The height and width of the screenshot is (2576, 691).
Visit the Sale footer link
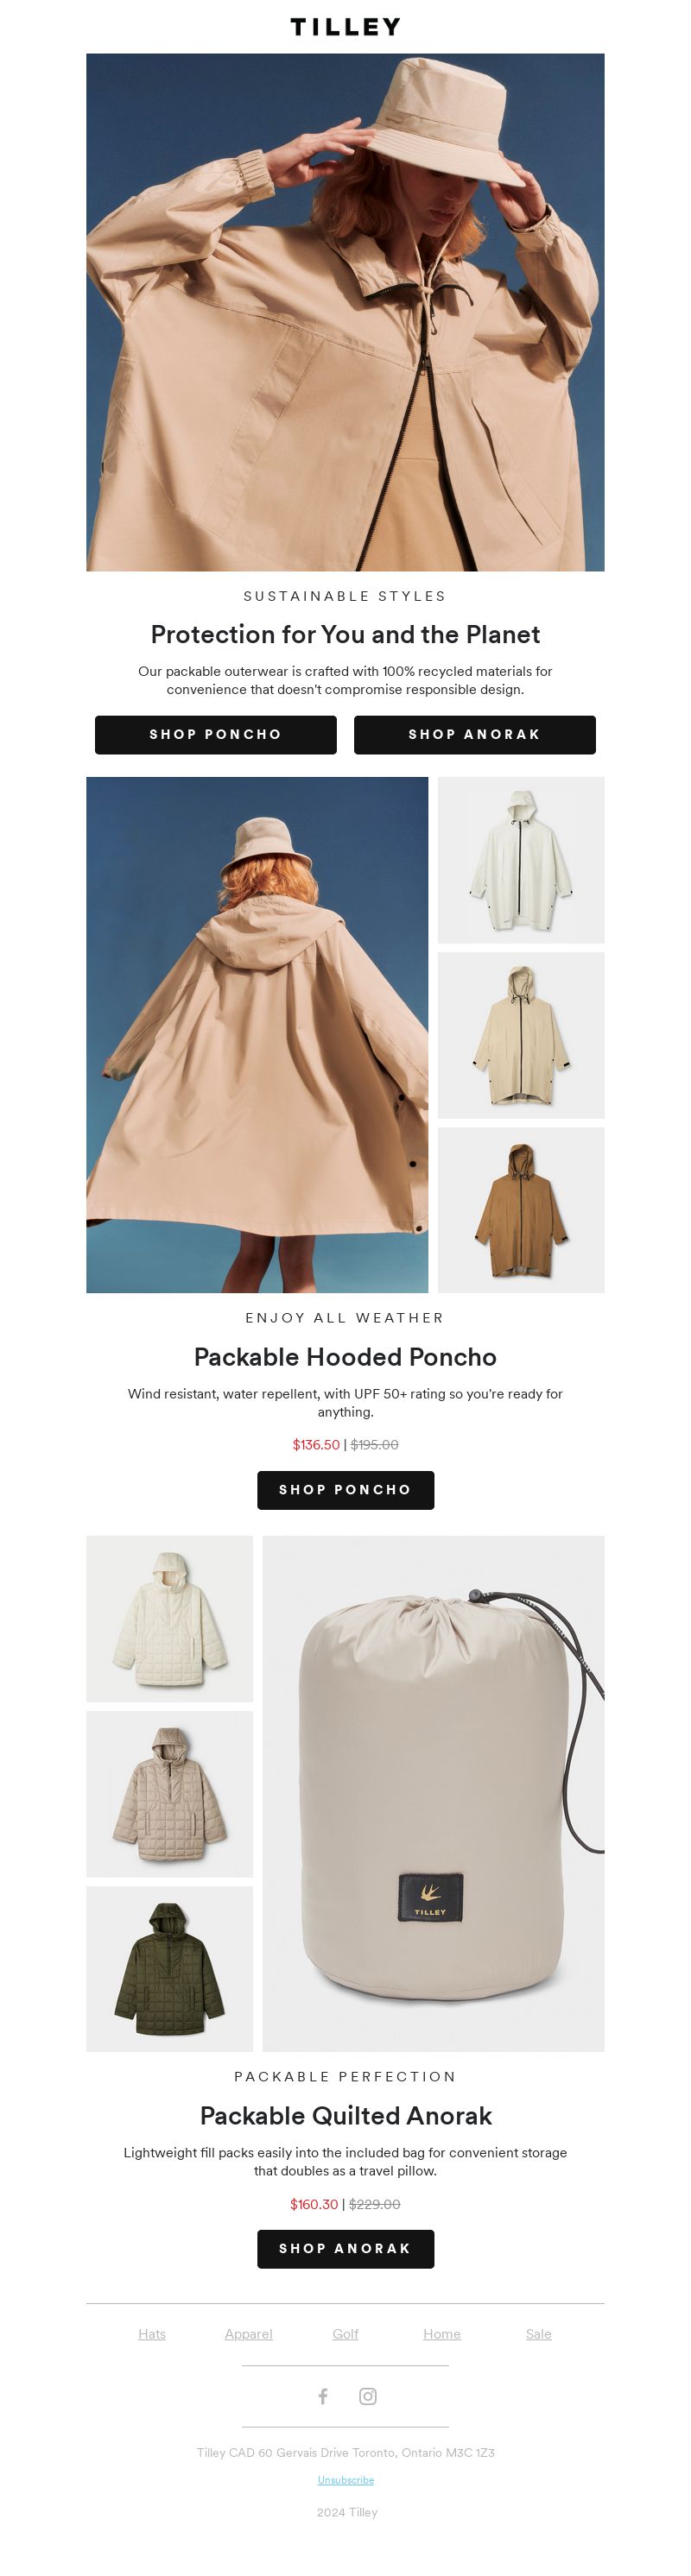539,2334
